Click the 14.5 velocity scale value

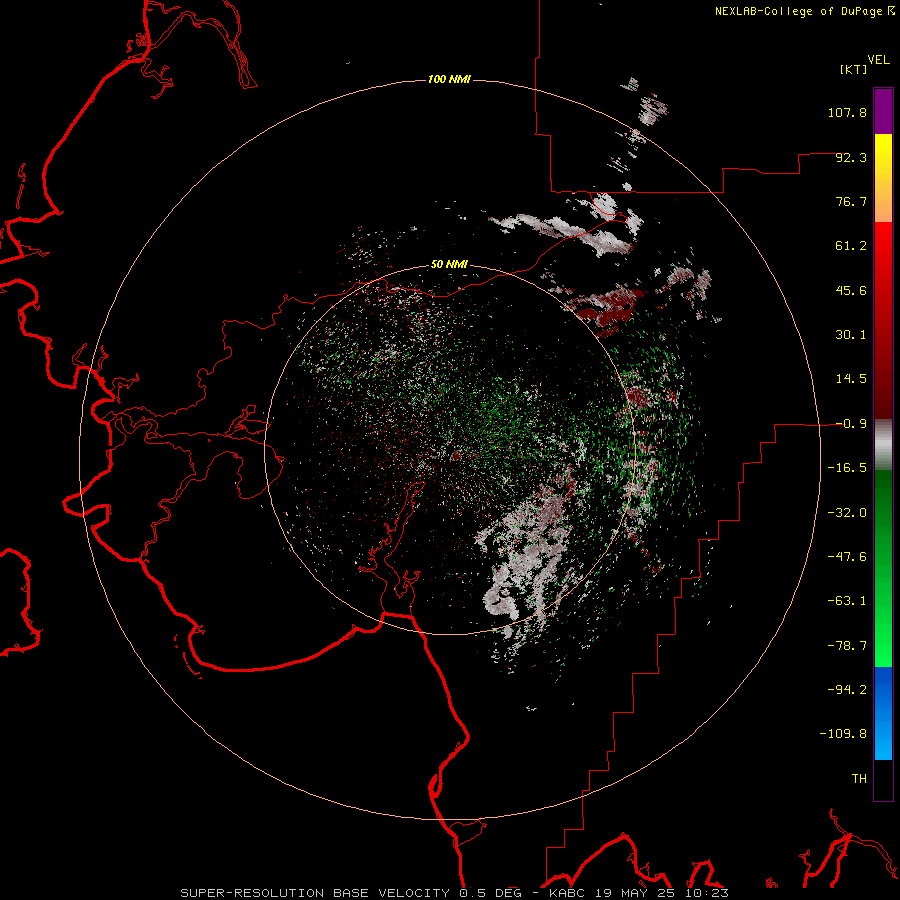click(x=851, y=379)
